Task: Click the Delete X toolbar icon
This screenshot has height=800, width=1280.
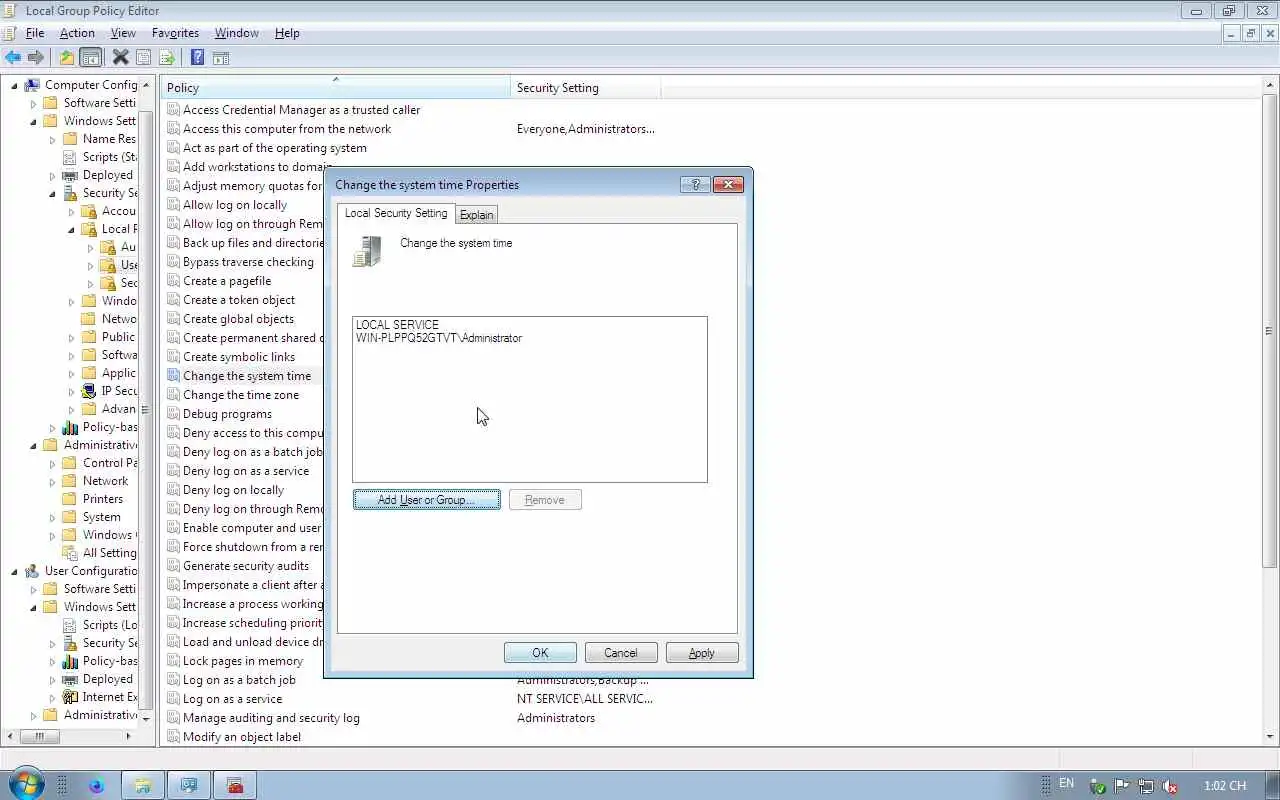Action: click(120, 58)
